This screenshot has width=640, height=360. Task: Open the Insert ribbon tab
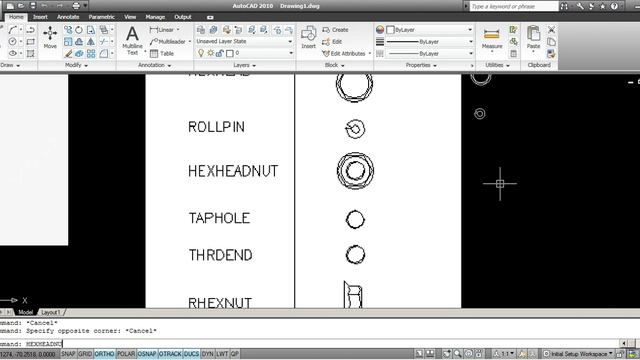(40, 17)
